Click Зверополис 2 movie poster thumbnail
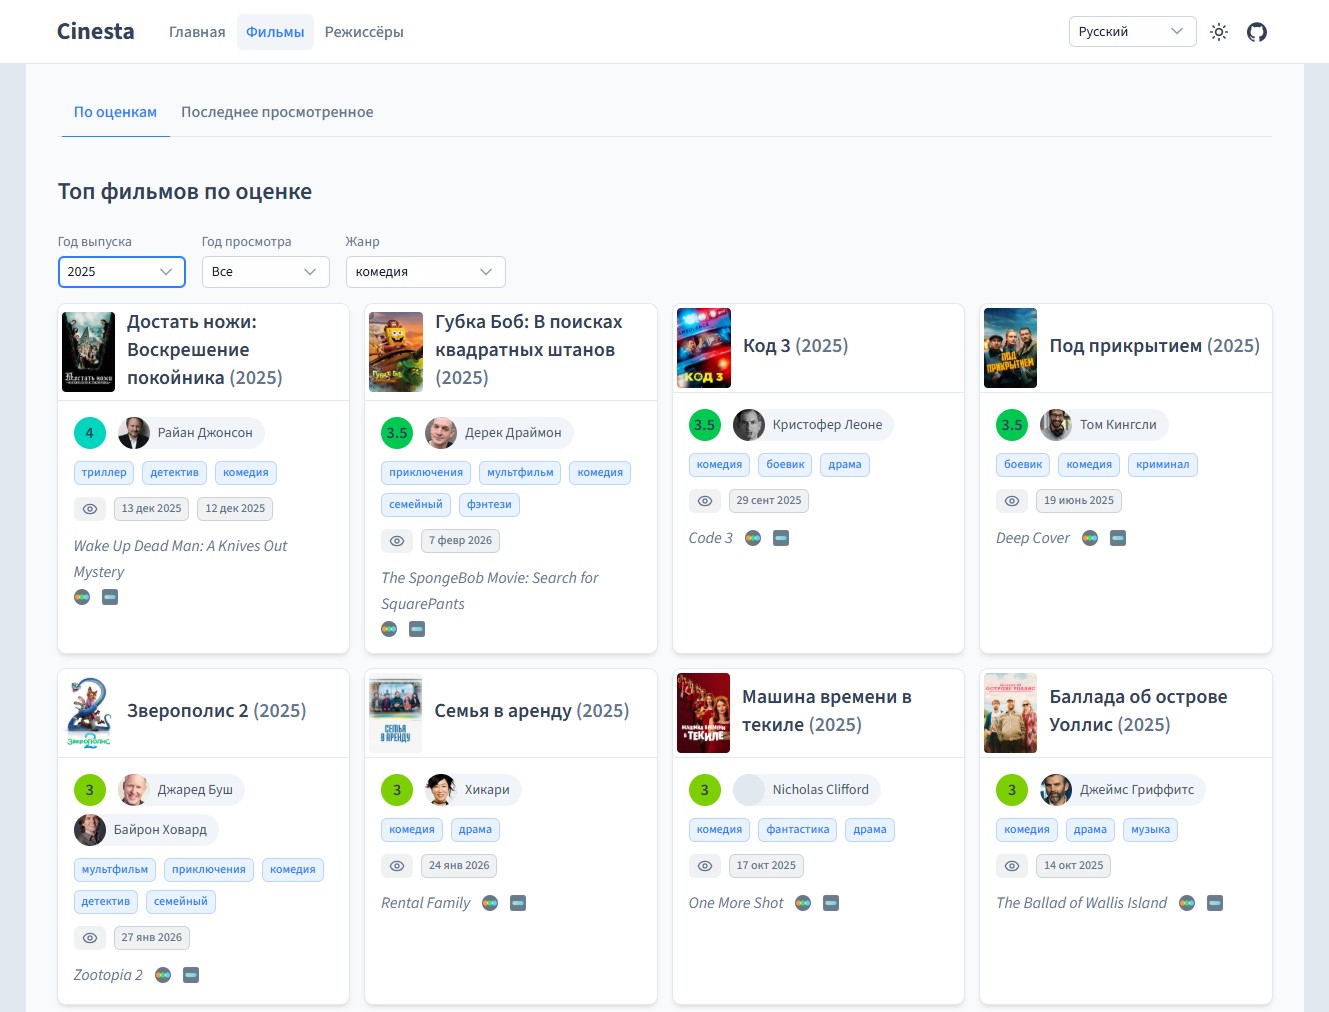The height and width of the screenshot is (1012, 1329). pos(89,713)
